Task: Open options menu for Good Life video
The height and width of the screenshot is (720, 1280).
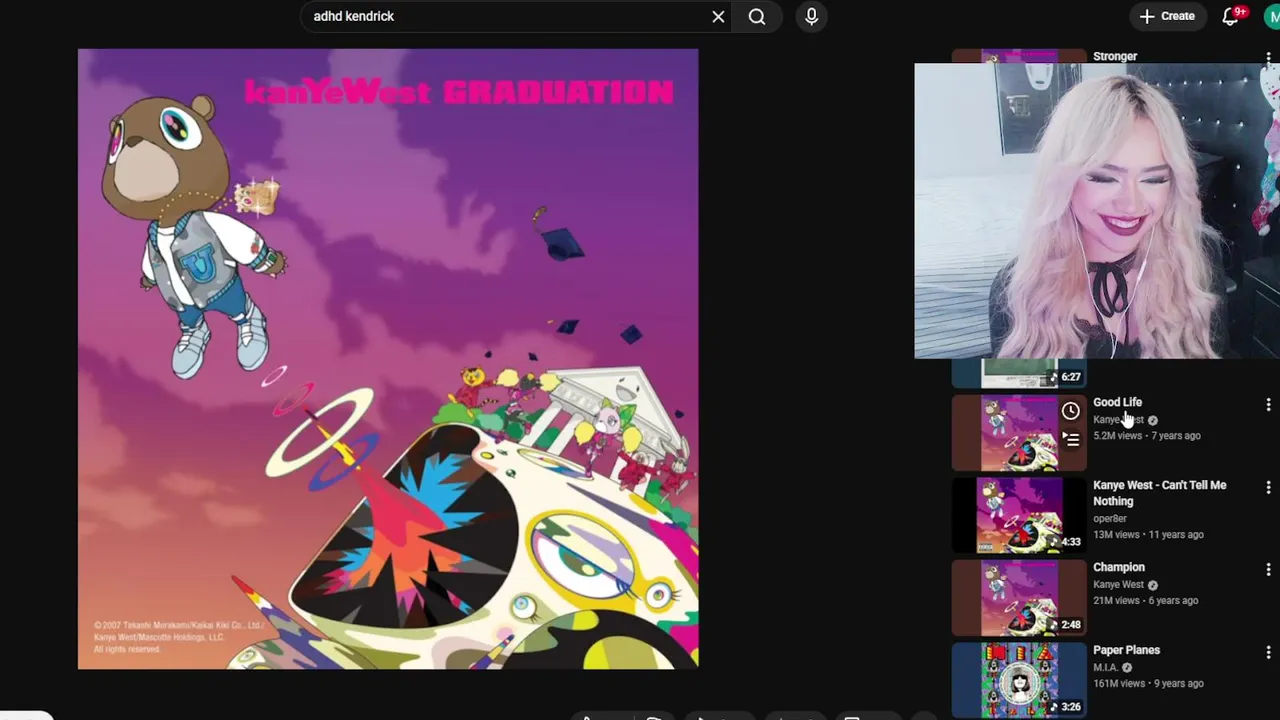Action: [x=1268, y=404]
